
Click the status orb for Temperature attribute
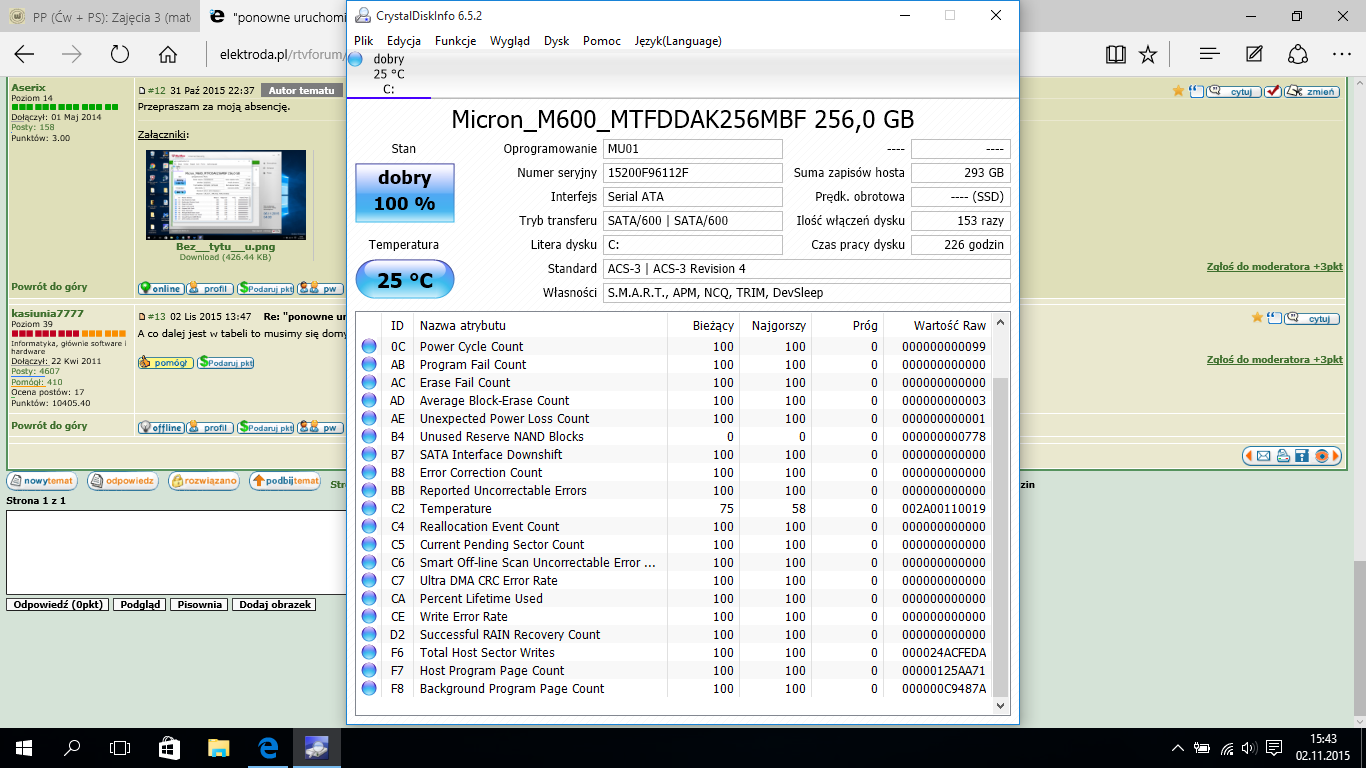pos(369,508)
